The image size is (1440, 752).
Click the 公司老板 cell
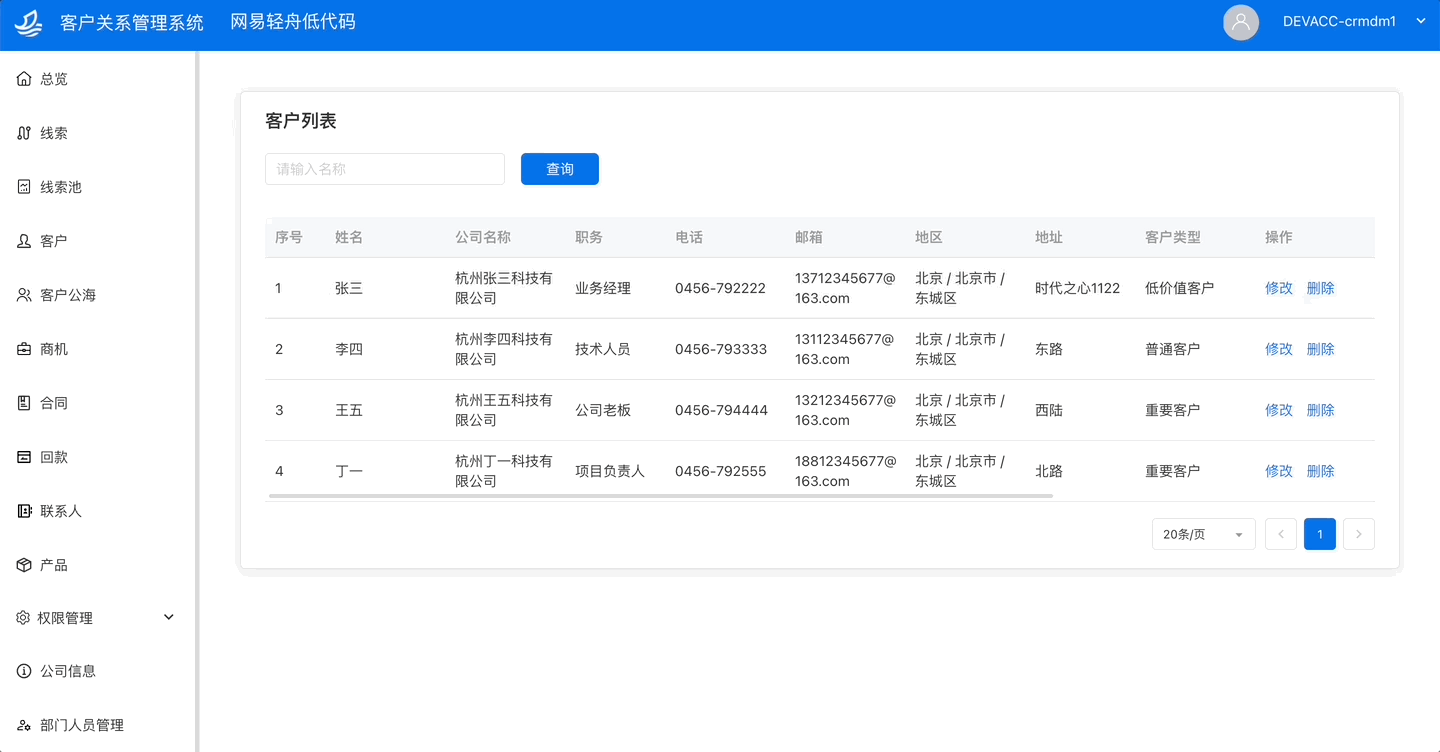point(603,410)
